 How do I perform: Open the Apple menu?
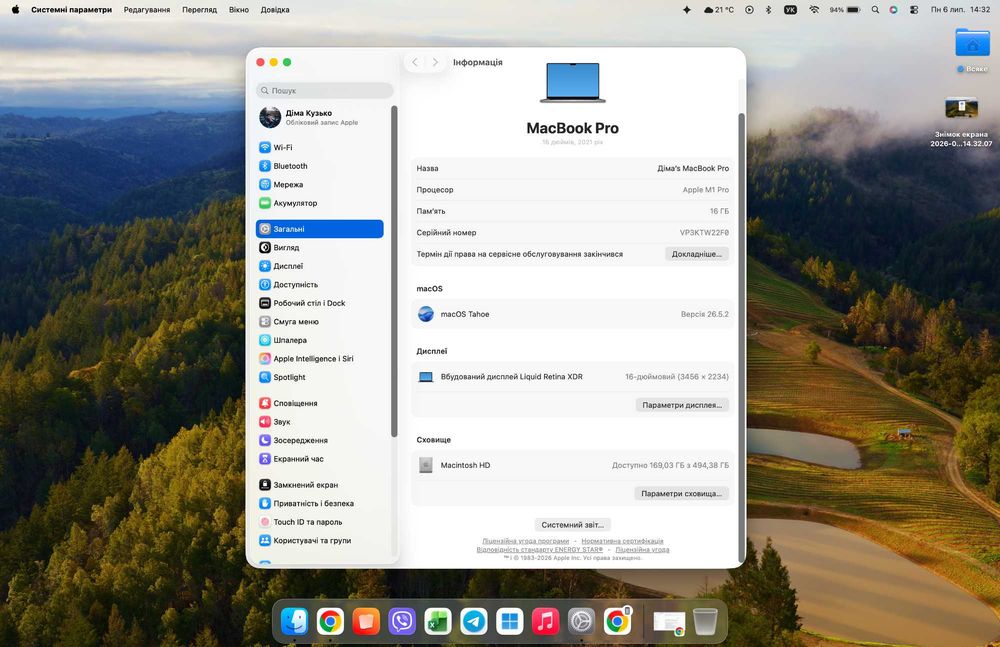(15, 10)
